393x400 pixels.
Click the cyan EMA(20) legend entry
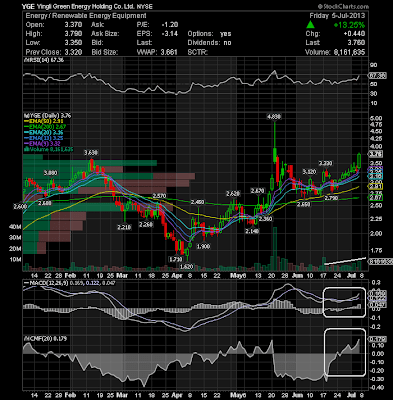tap(43, 133)
